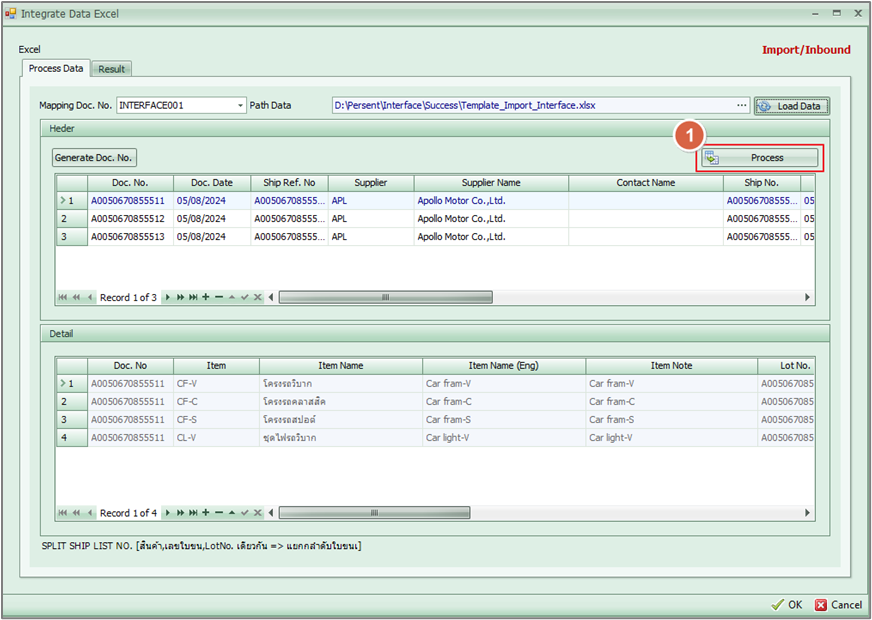Screen dimensions: 872x620
Task: Click the Generate Doc. No. button
Action: tap(94, 158)
